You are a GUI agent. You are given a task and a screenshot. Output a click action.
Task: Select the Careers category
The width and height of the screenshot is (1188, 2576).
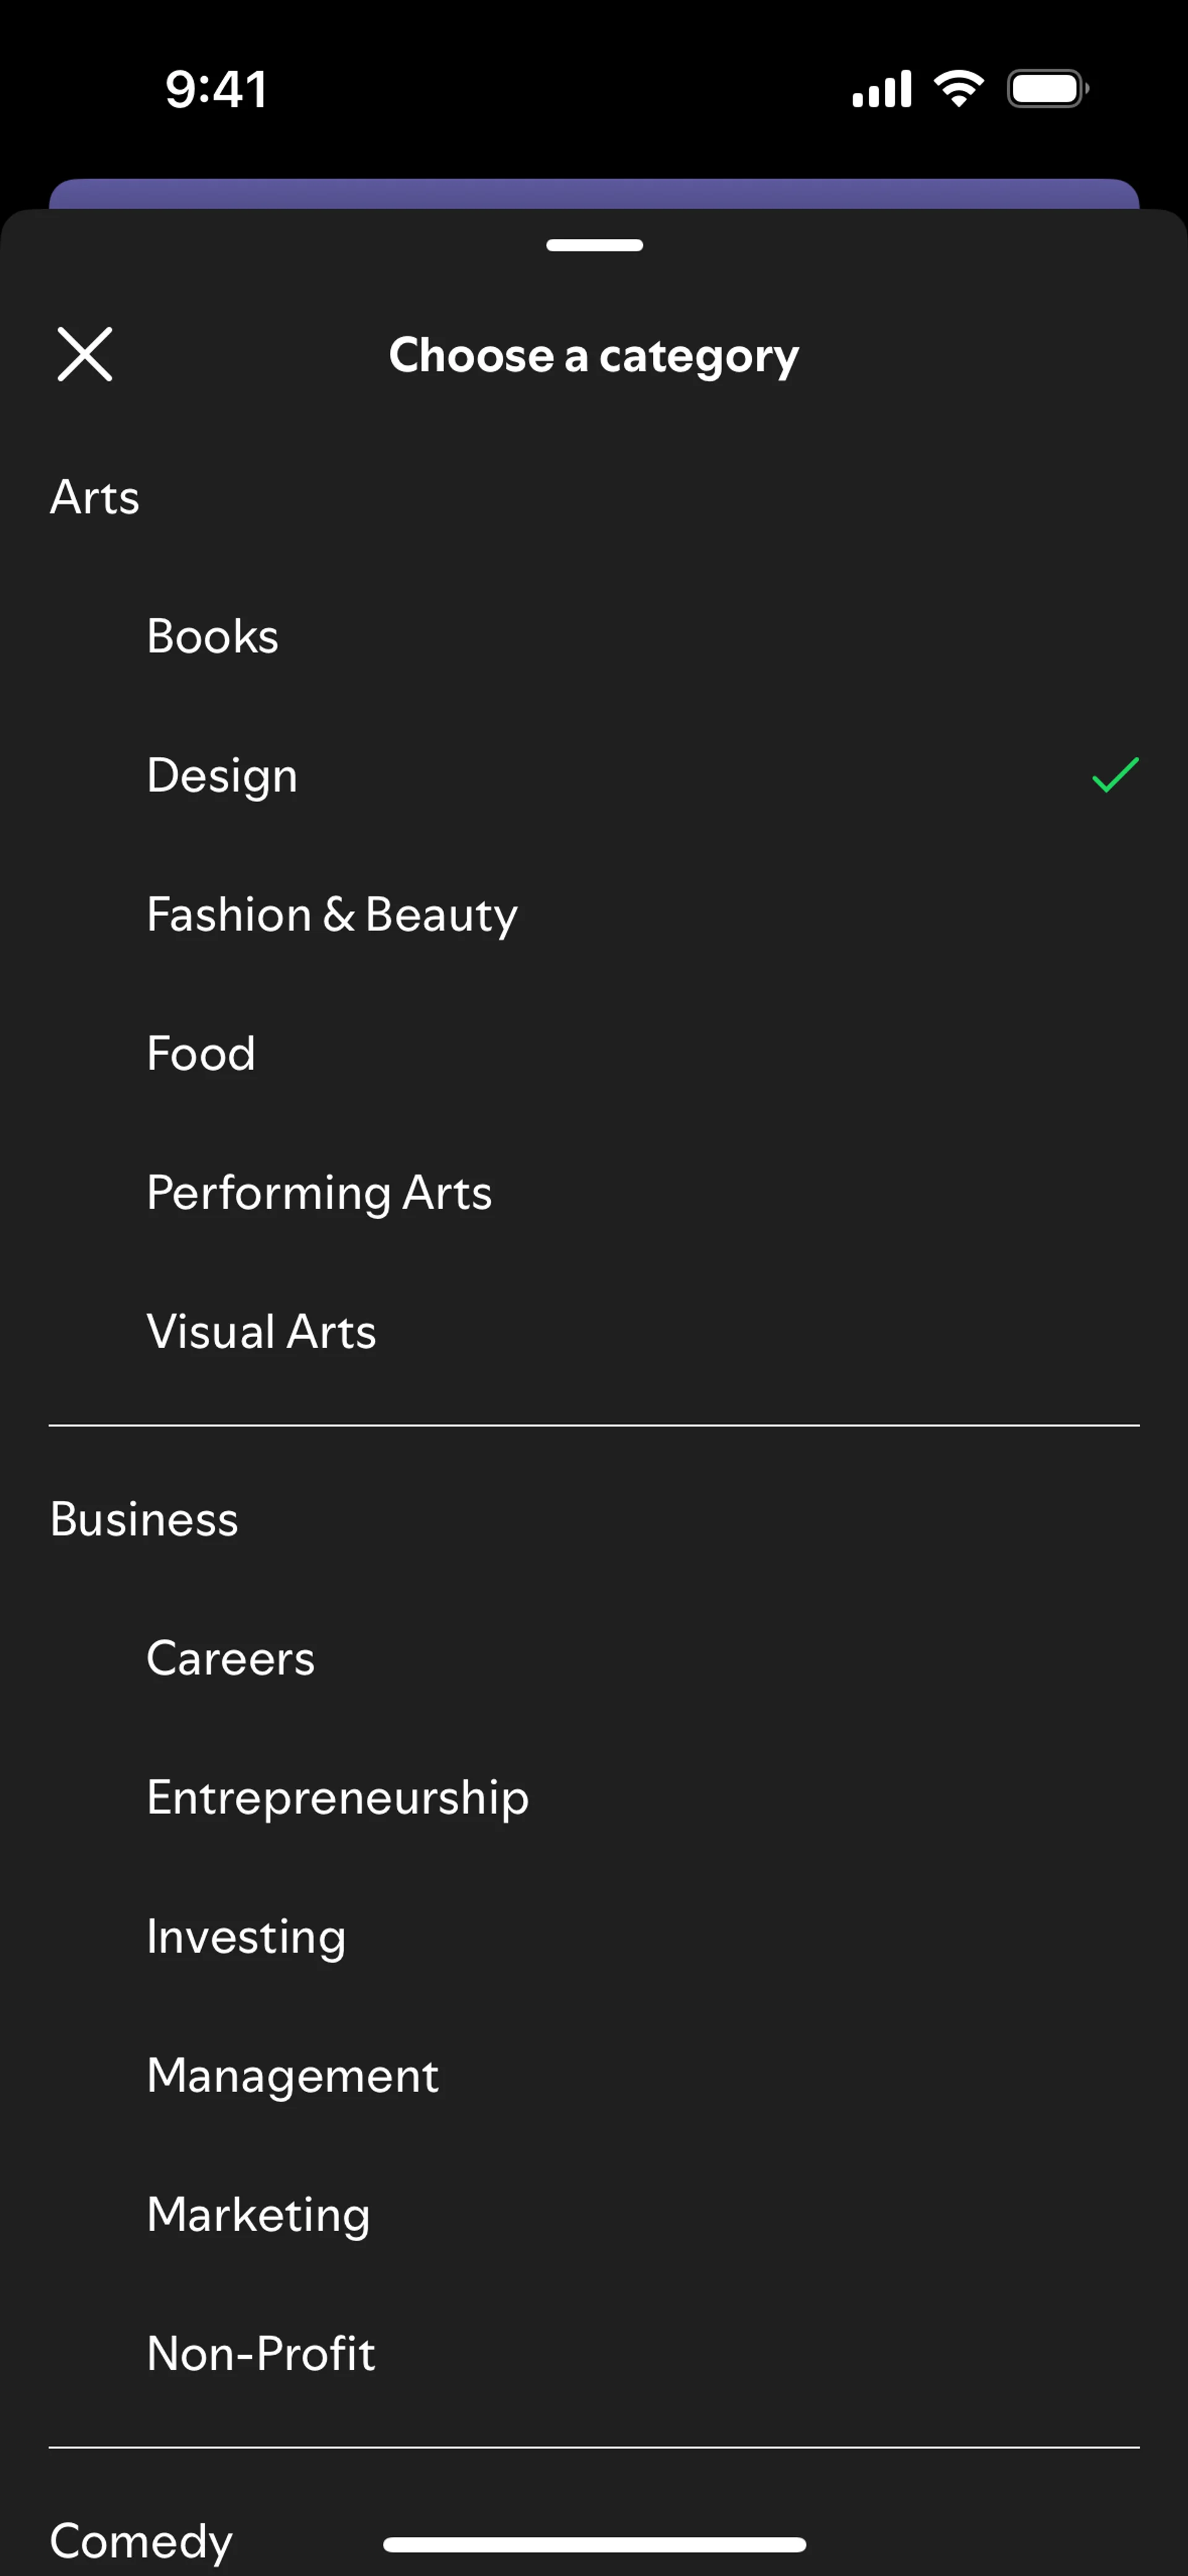pos(230,1658)
